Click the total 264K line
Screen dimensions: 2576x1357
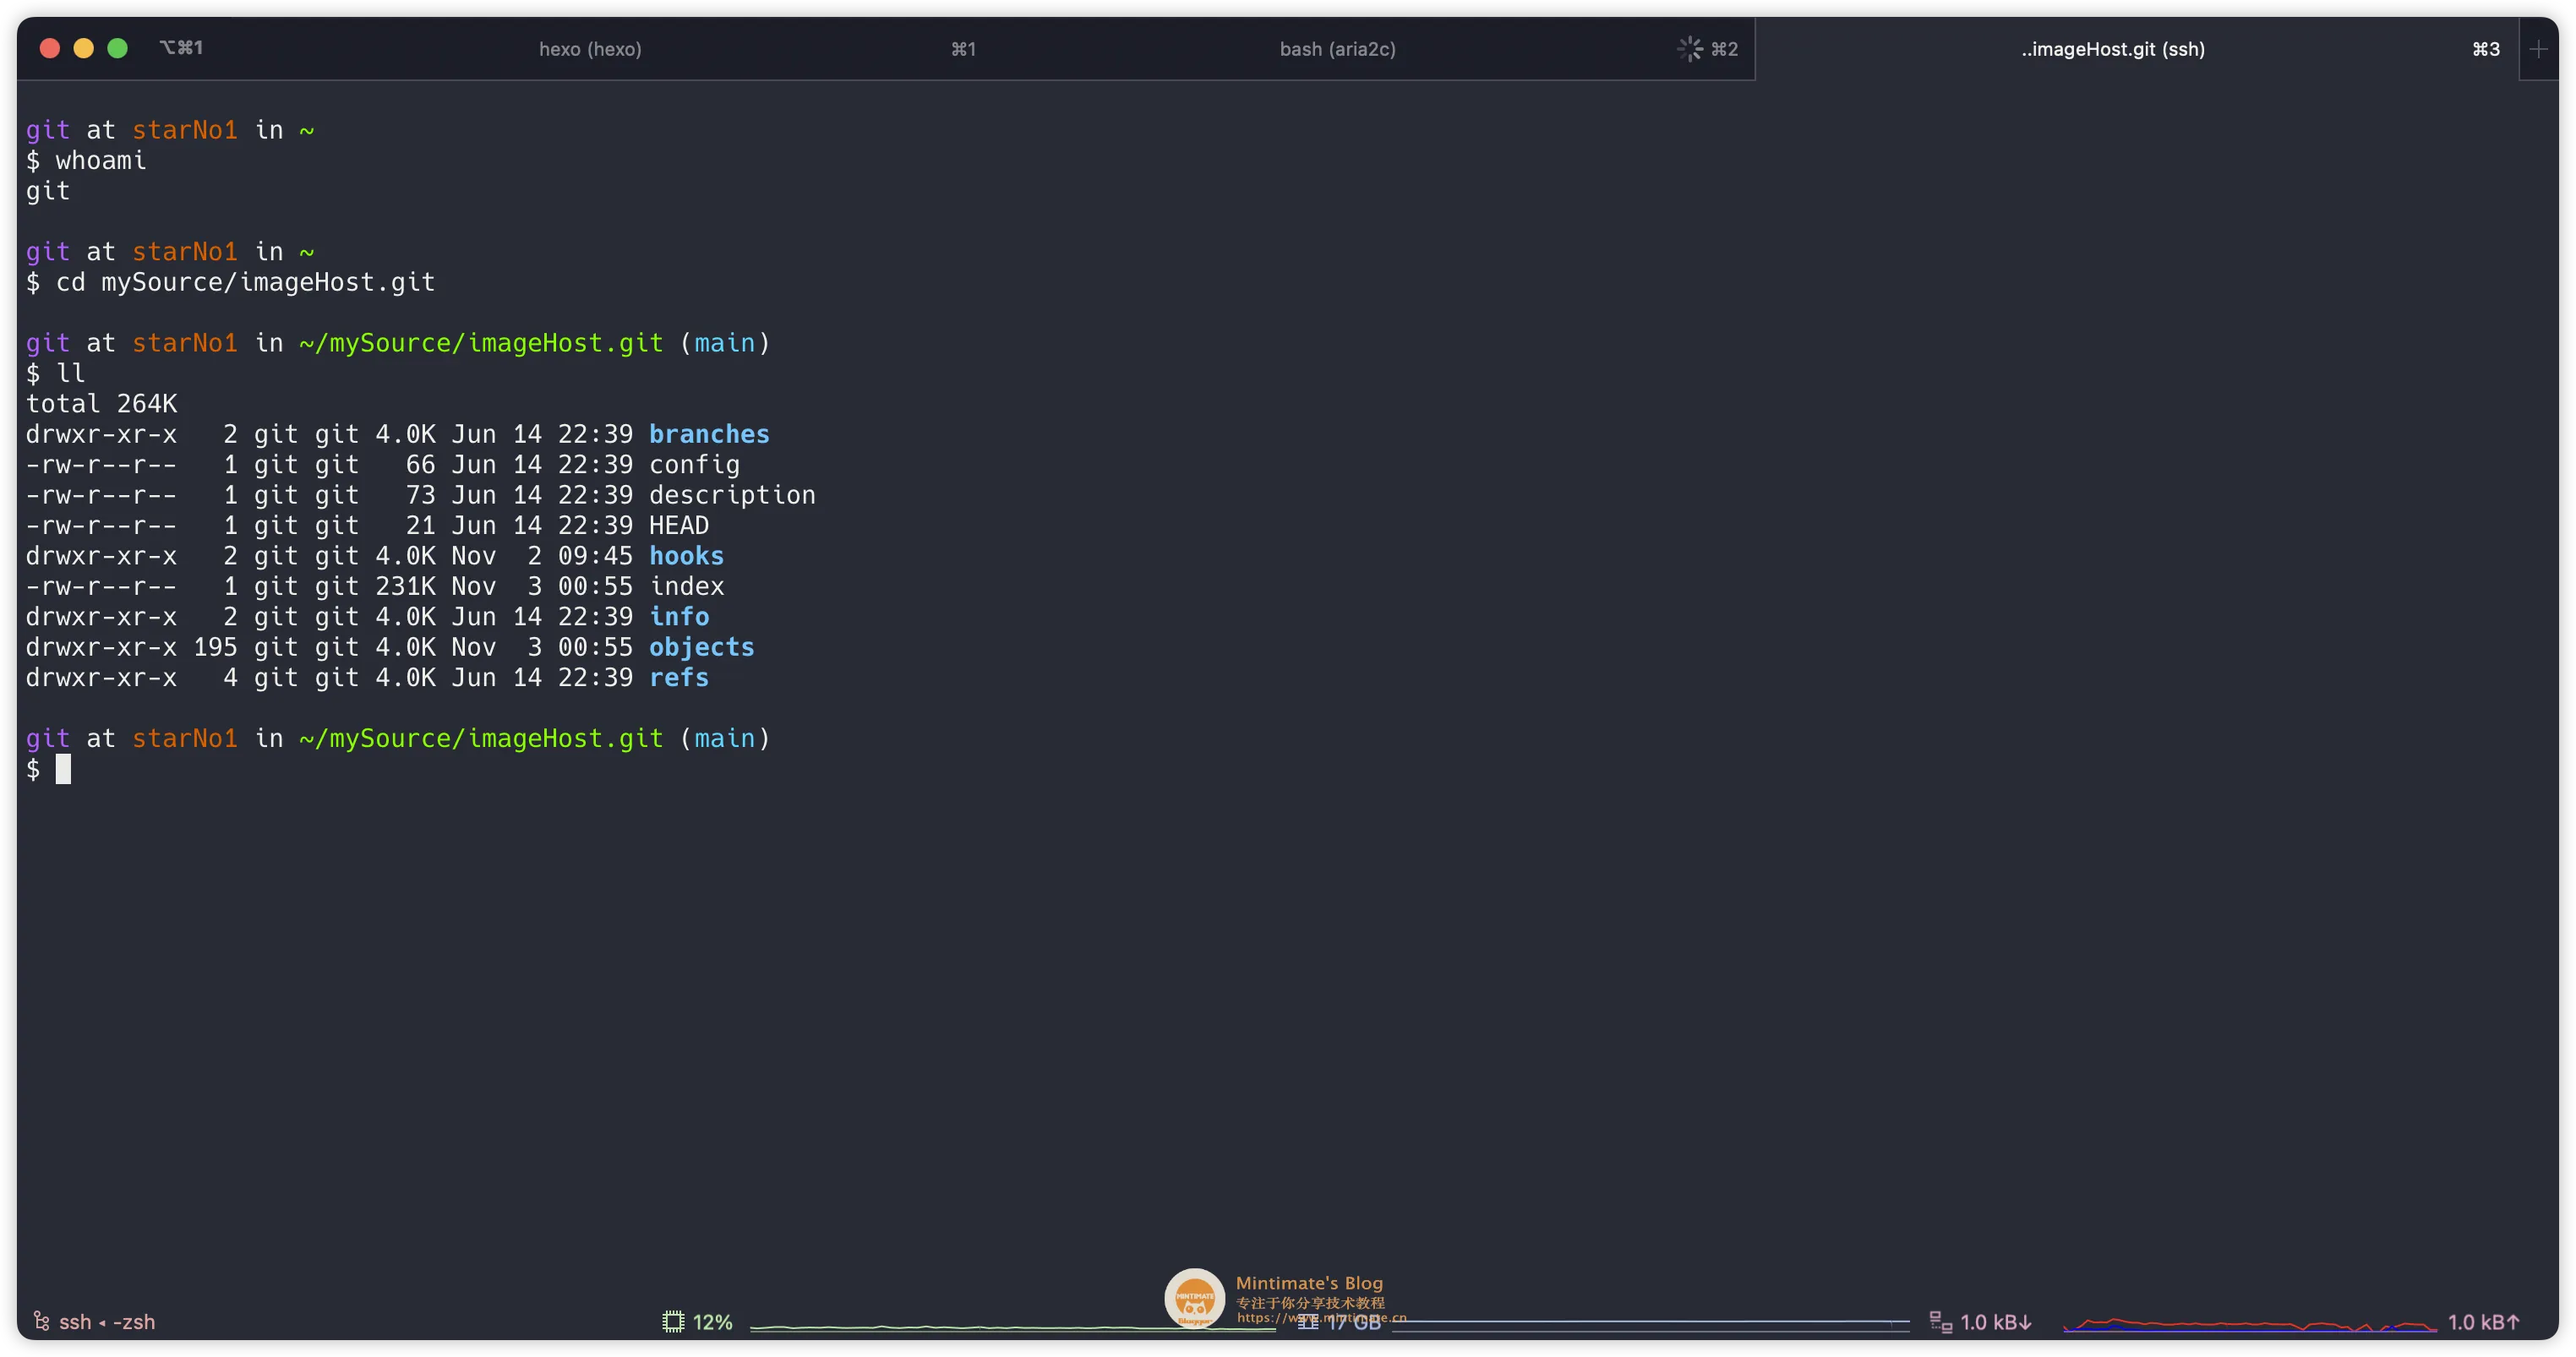101,404
